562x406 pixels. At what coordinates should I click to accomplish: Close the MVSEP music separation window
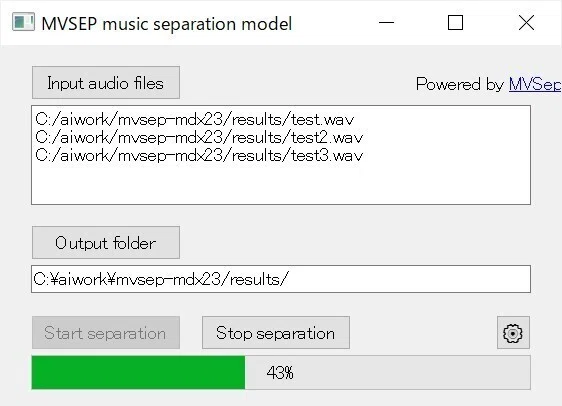[x=526, y=23]
